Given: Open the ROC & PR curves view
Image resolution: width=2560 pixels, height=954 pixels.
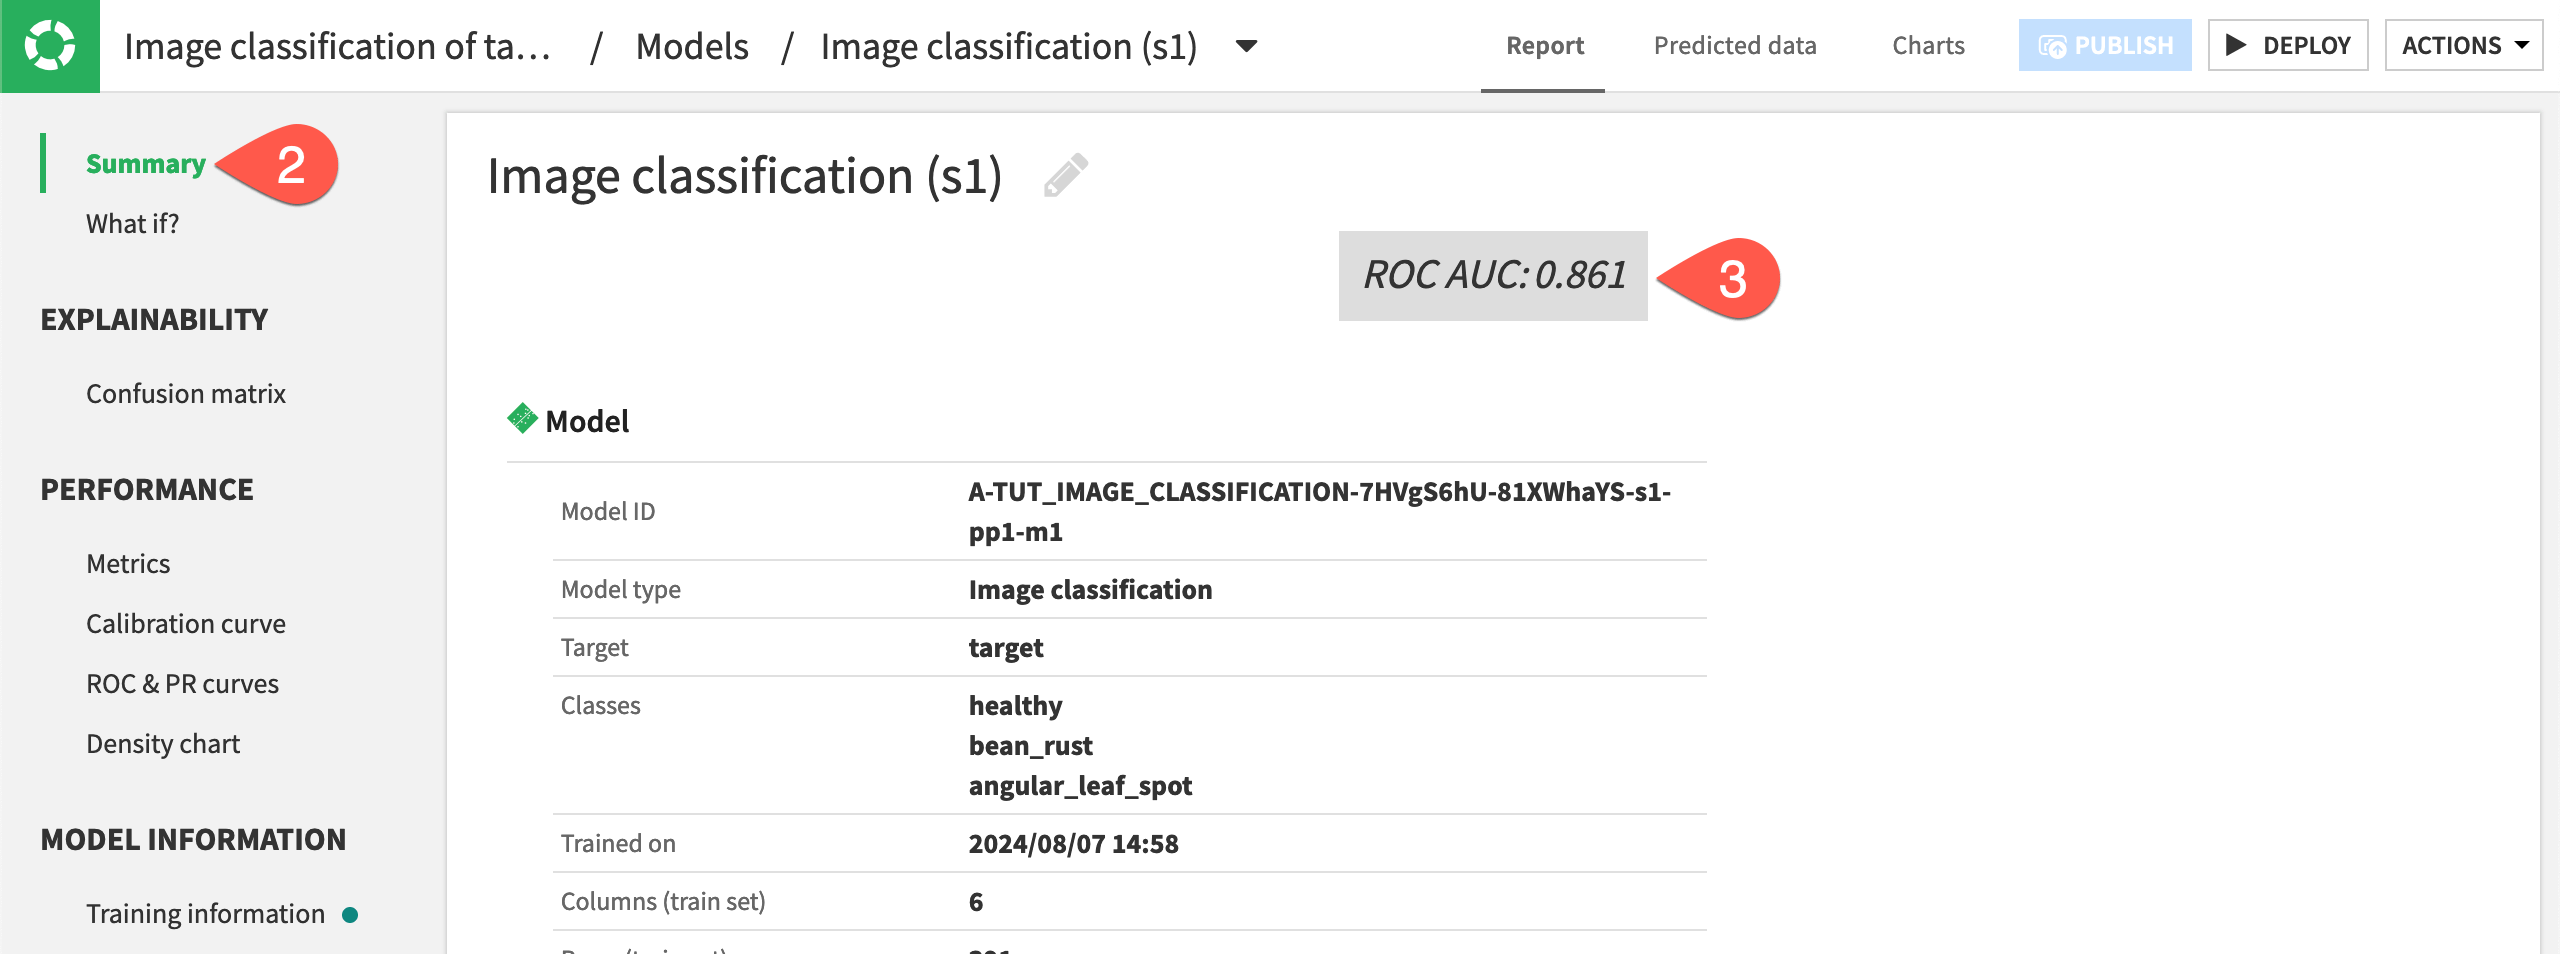Looking at the screenshot, I should pos(182,683).
